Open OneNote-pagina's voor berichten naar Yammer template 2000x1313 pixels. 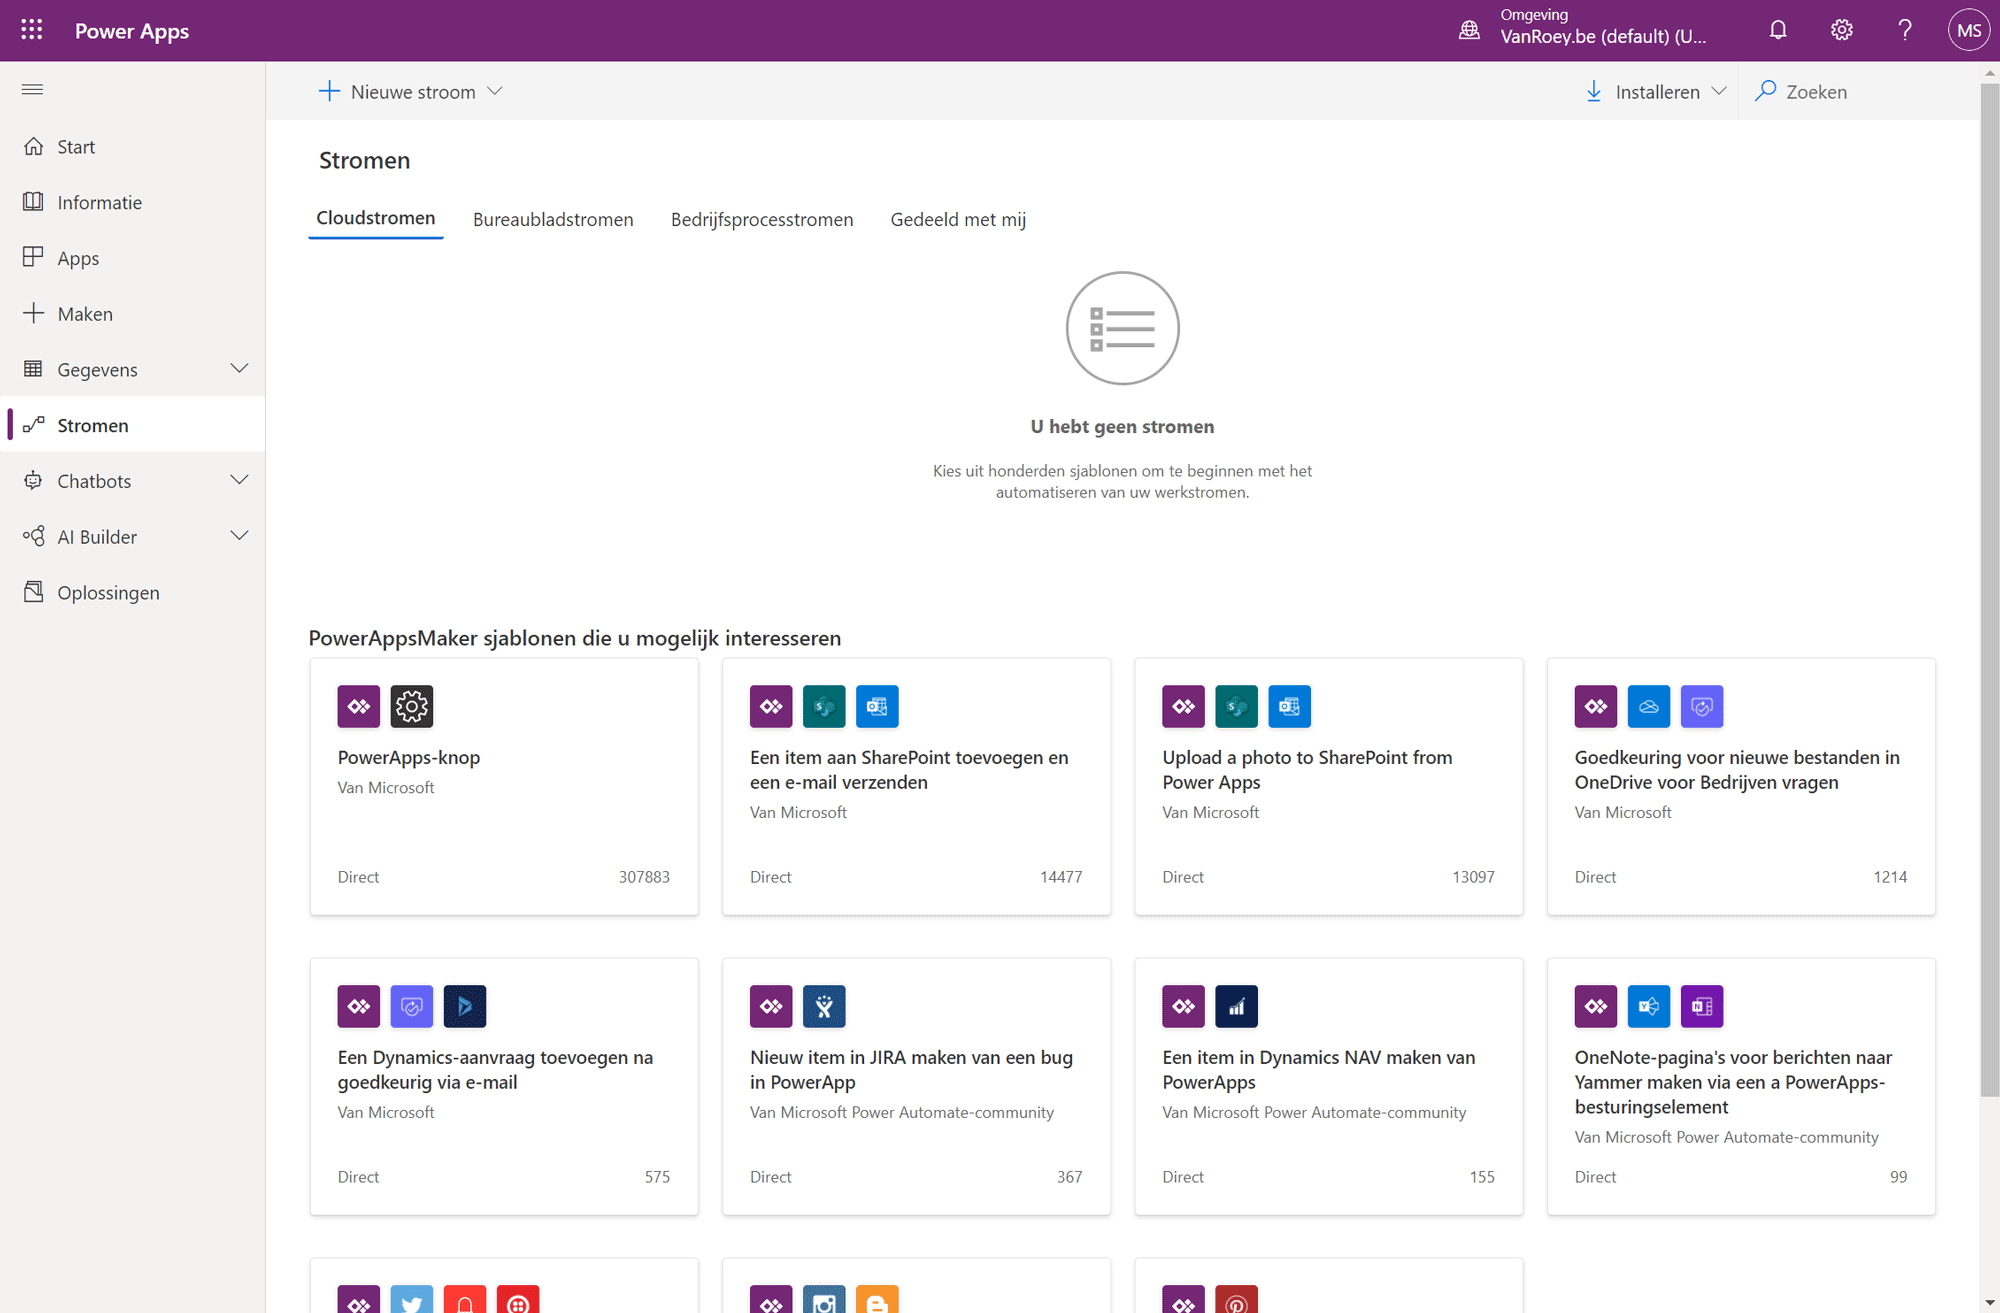(x=1741, y=1086)
